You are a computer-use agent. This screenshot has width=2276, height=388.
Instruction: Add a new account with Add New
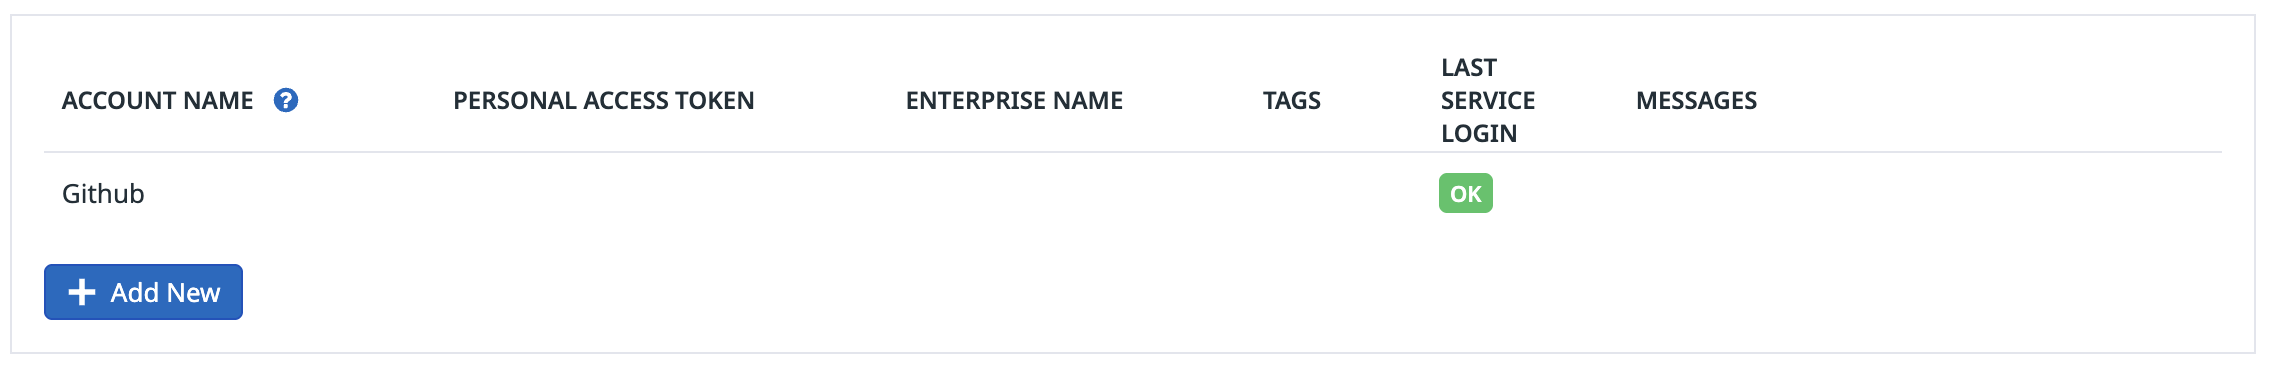tap(143, 292)
